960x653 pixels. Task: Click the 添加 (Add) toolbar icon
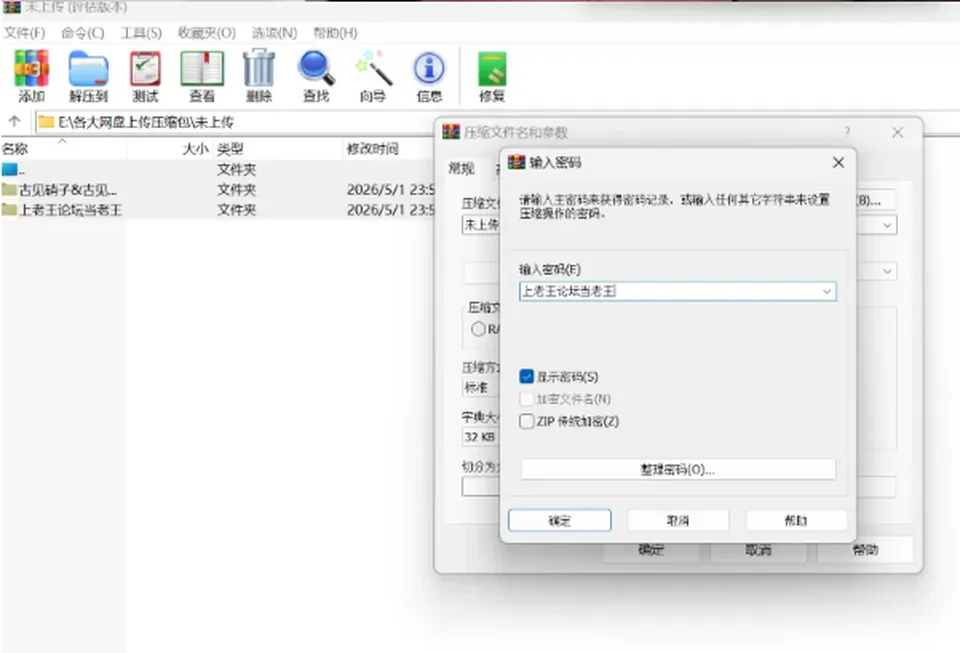pos(31,76)
